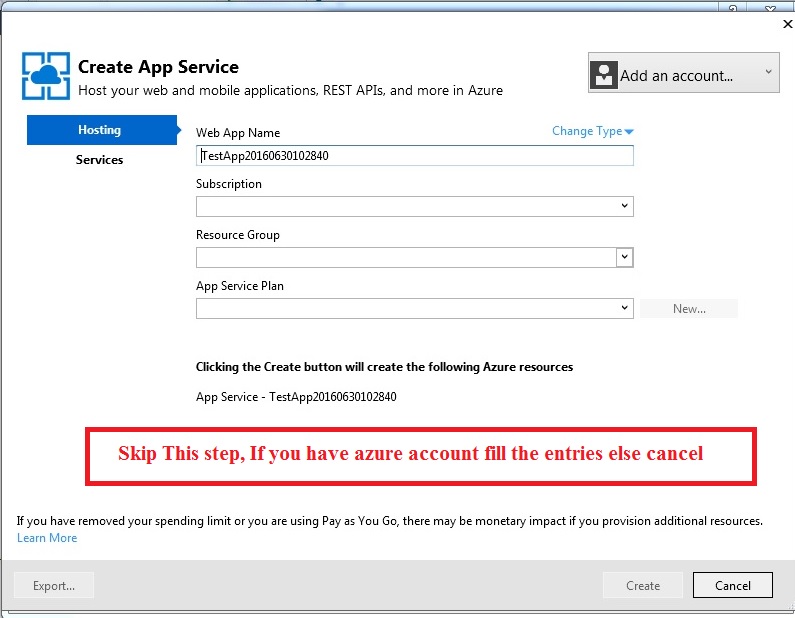
Task: Expand the Resource Group combo box arrow
Action: click(x=625, y=257)
